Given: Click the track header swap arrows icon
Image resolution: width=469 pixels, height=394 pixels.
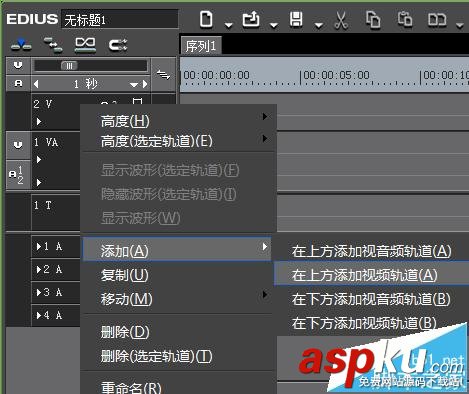Looking at the screenshot, I should (x=163, y=75).
